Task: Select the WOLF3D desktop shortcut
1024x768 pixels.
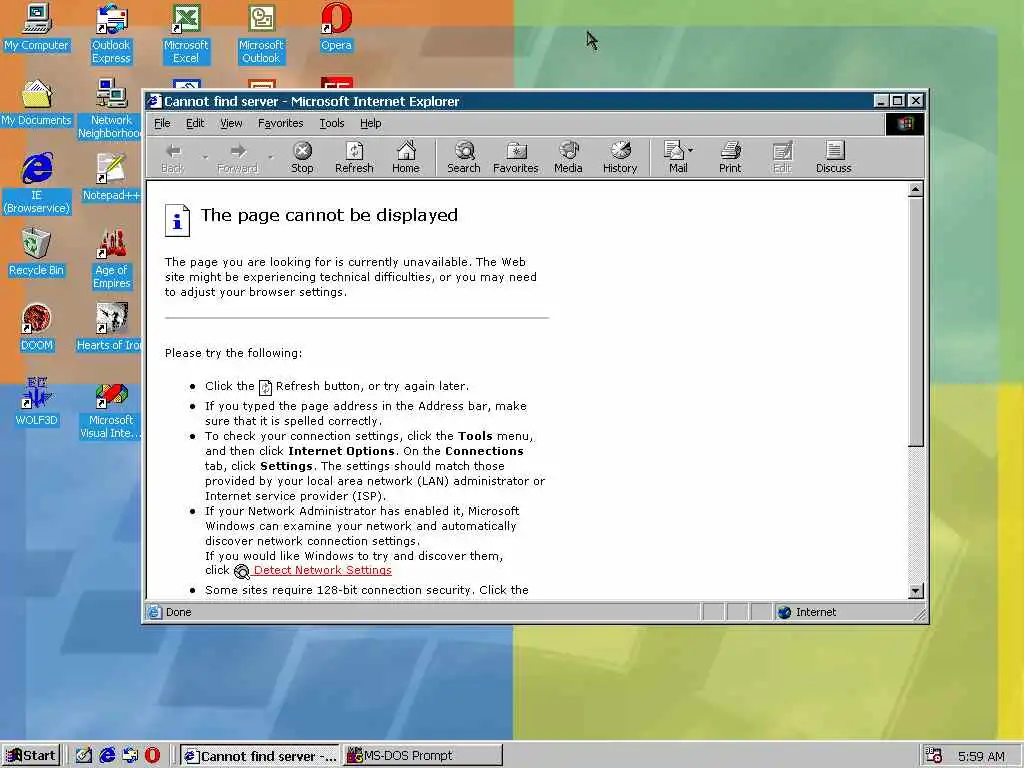Action: click(x=36, y=403)
